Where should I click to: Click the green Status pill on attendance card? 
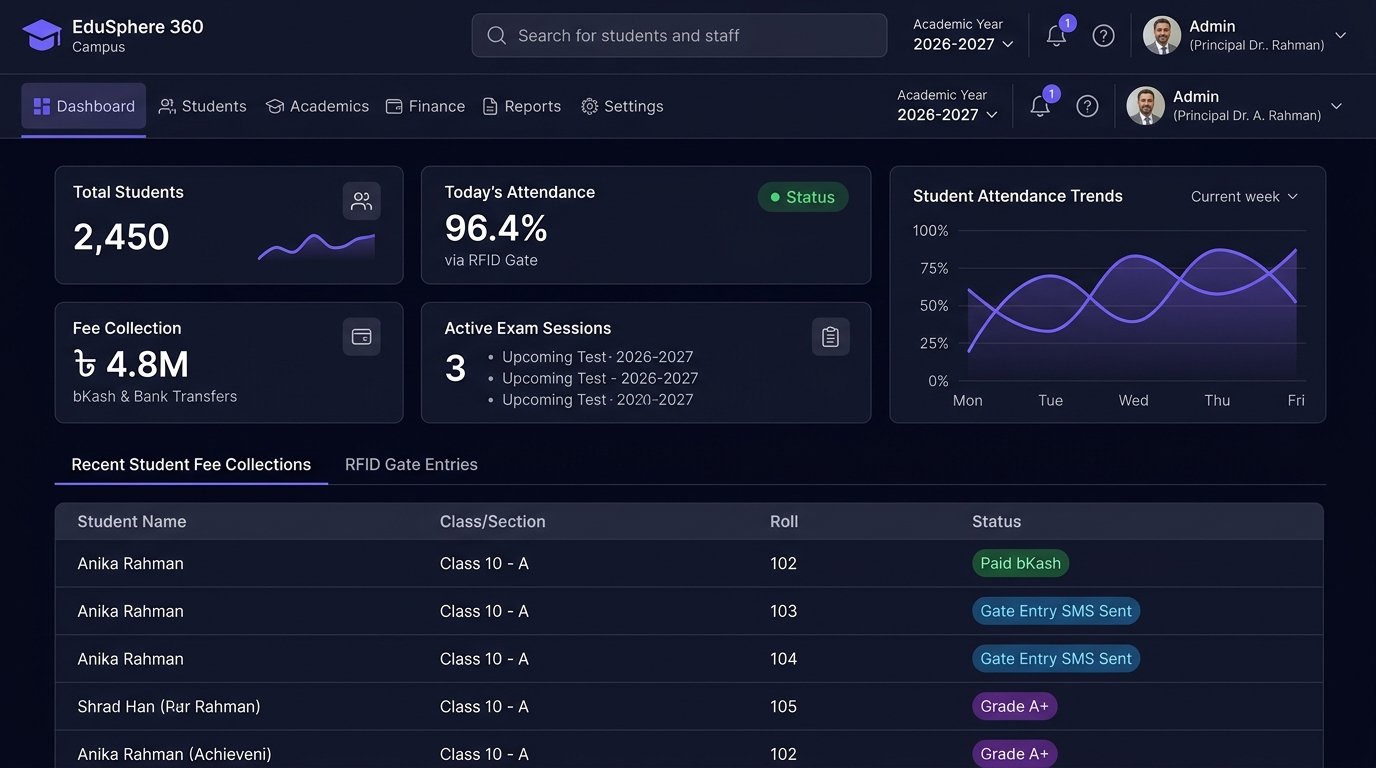803,197
